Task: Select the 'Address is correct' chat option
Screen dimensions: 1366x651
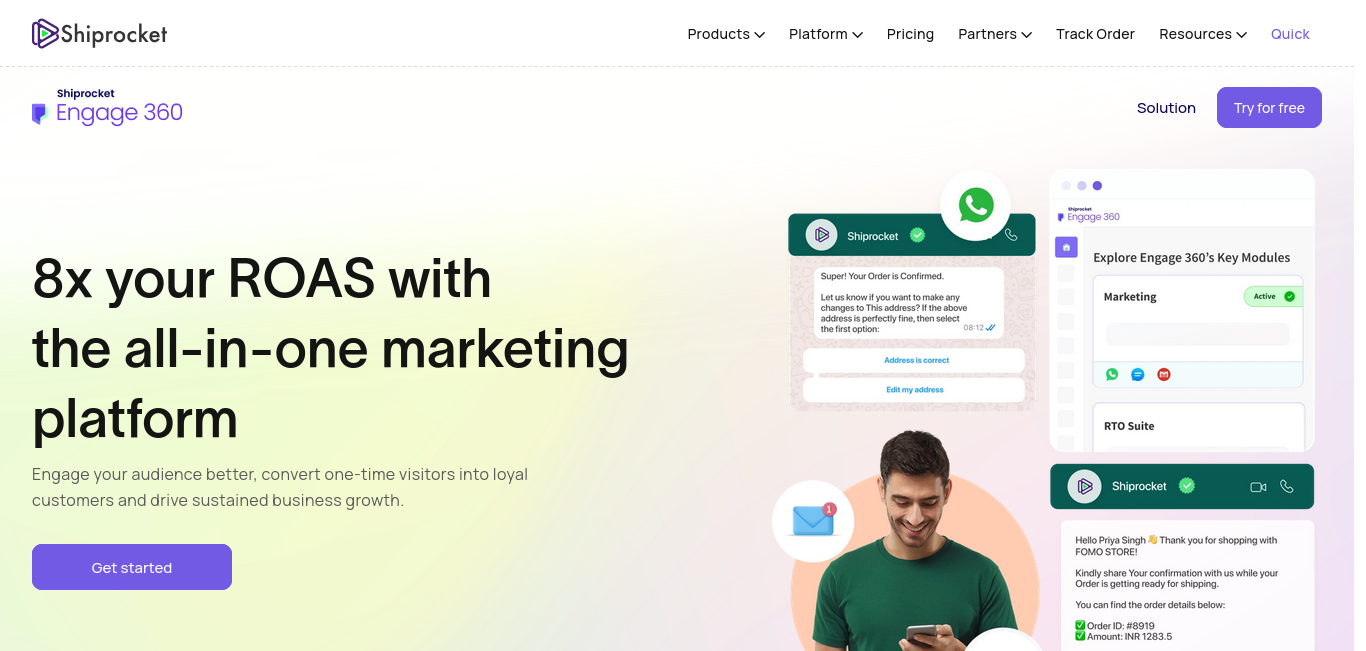Action: coord(916,360)
